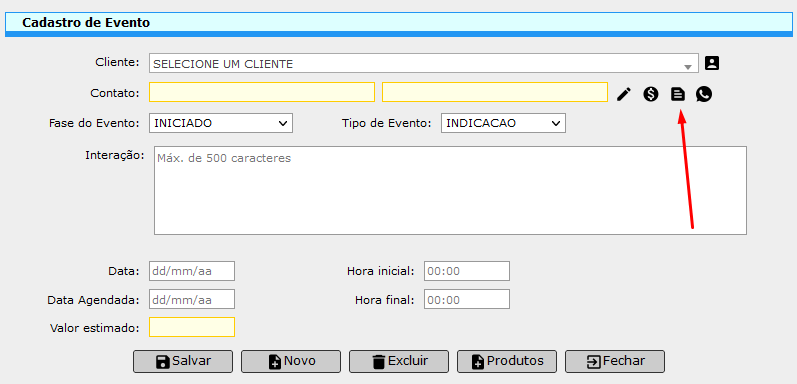Expand Tipo de Evento dropdown

point(503,123)
